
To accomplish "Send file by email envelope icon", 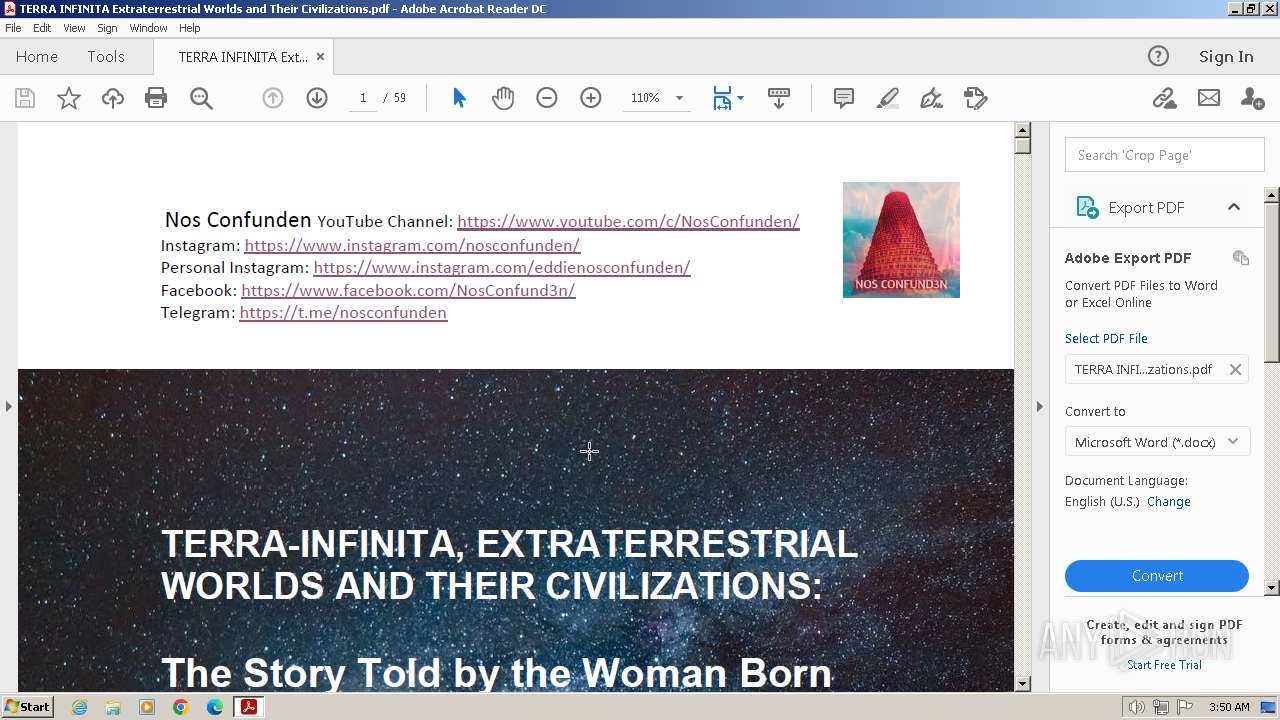I will click(1209, 98).
